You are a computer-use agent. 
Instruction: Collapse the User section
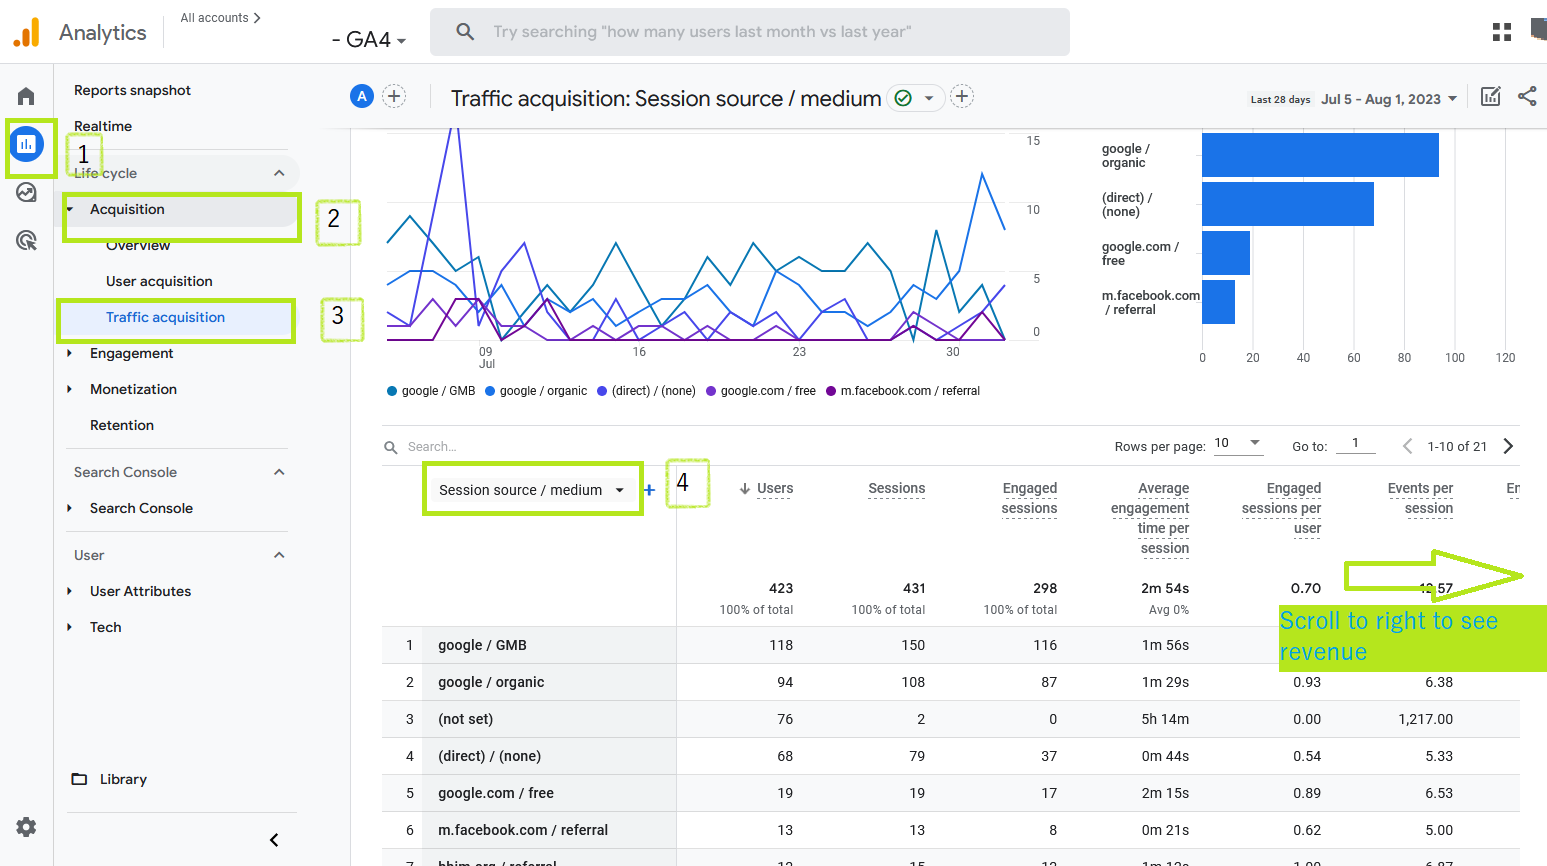coord(279,555)
